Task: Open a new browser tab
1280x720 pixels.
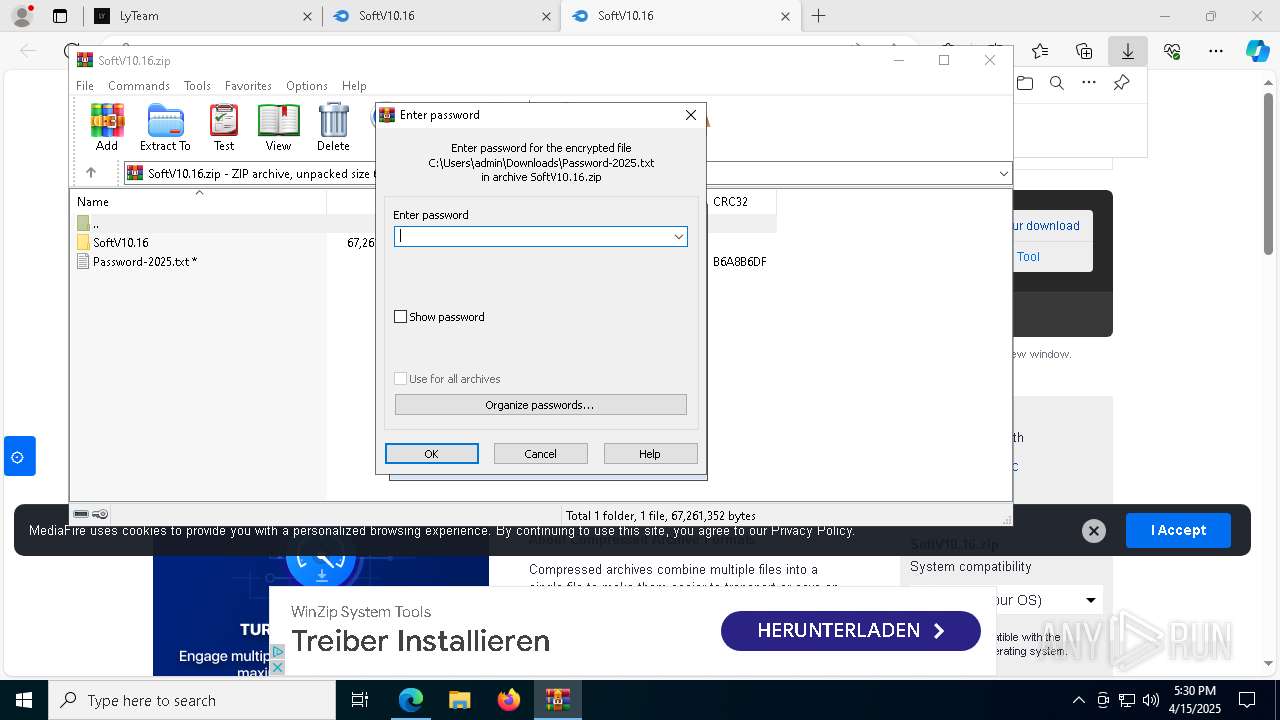Action: point(819,16)
